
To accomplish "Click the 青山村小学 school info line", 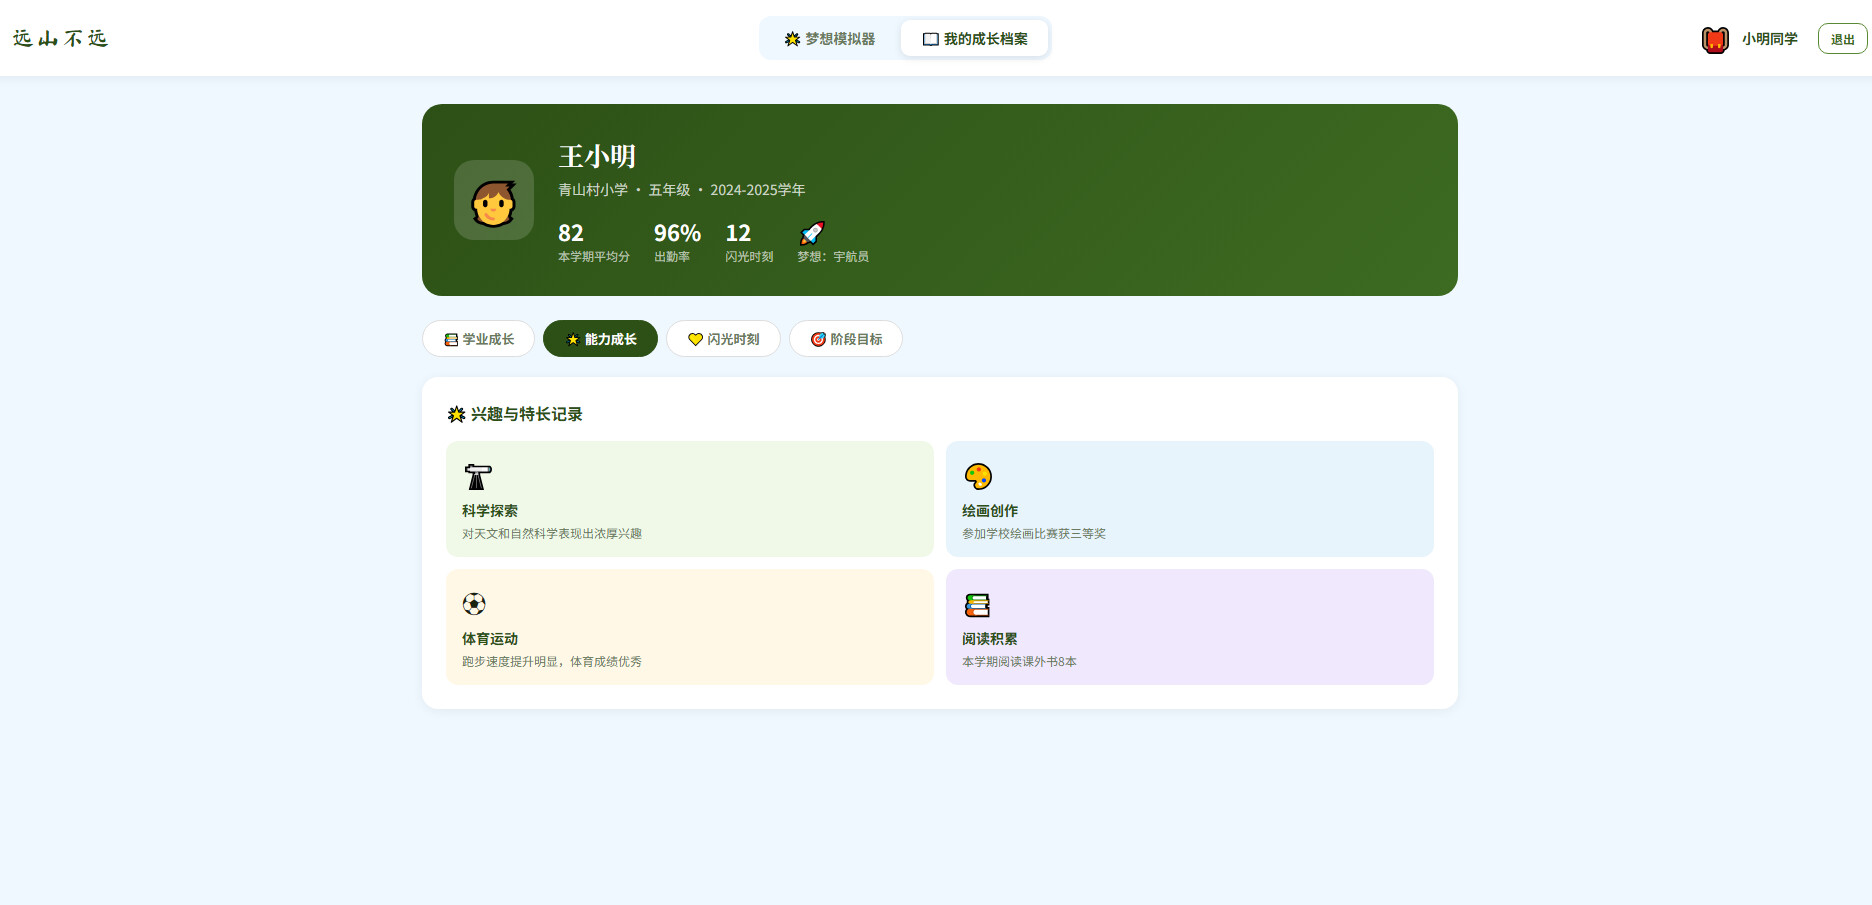I will tap(681, 190).
